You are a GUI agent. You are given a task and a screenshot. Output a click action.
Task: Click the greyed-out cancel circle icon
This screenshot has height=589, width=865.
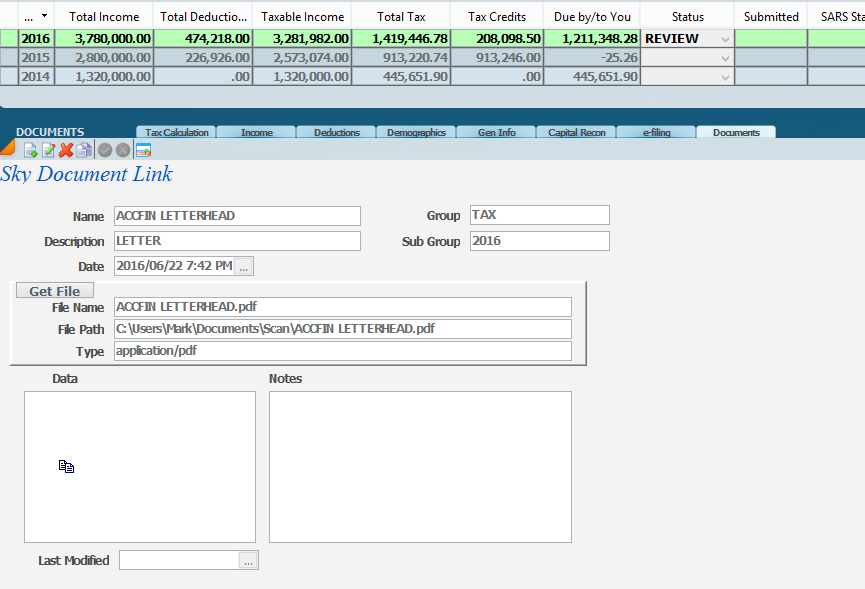tap(123, 150)
